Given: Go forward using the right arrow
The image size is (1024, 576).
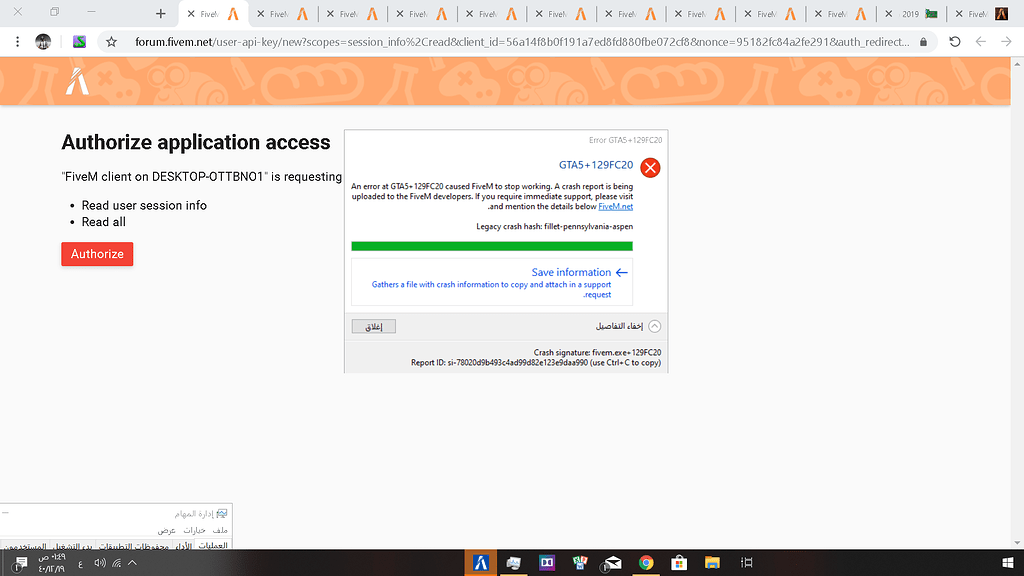Looking at the screenshot, I should [x=1006, y=42].
